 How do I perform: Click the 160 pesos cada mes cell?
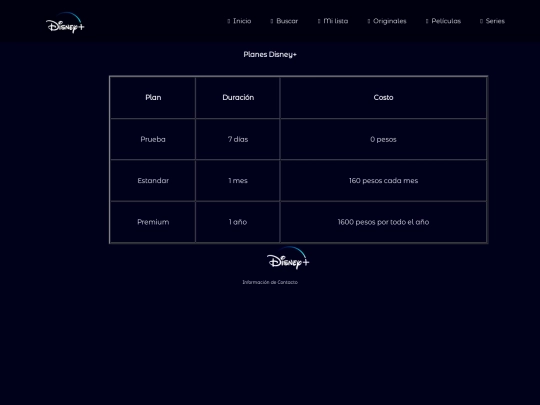[x=383, y=180]
